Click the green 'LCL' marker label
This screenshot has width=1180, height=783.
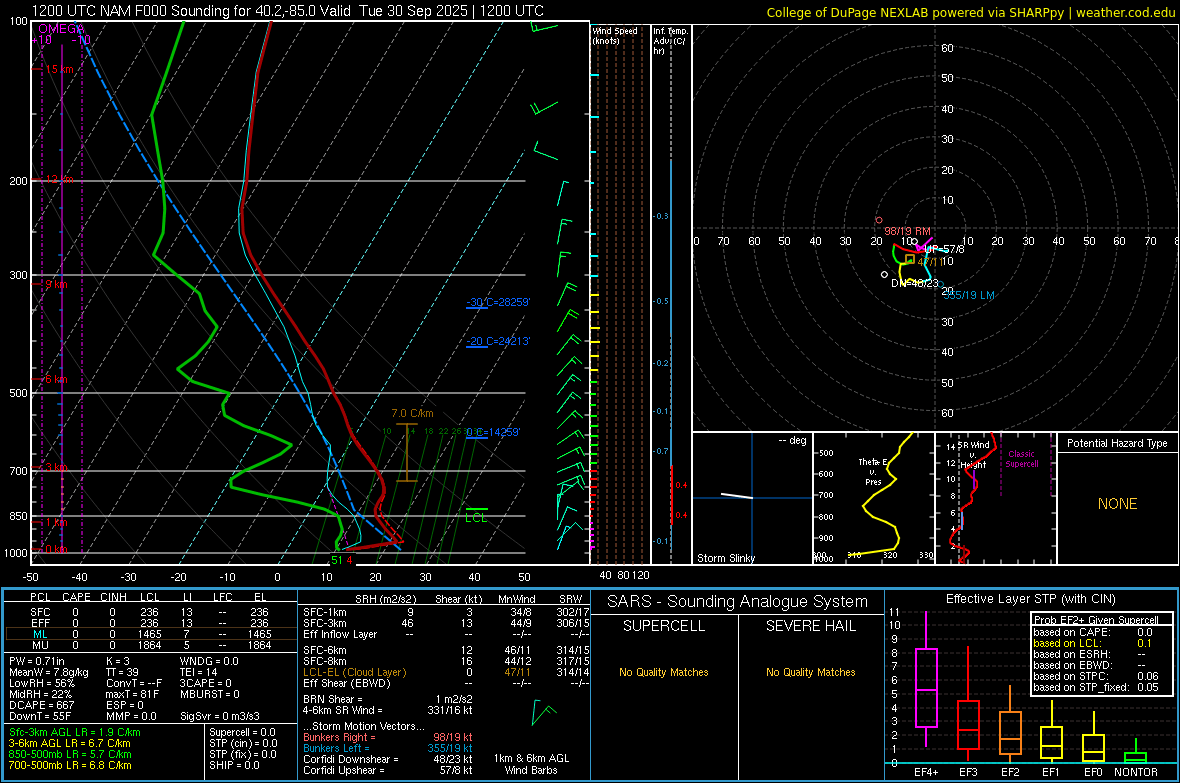pyautogui.click(x=476, y=518)
